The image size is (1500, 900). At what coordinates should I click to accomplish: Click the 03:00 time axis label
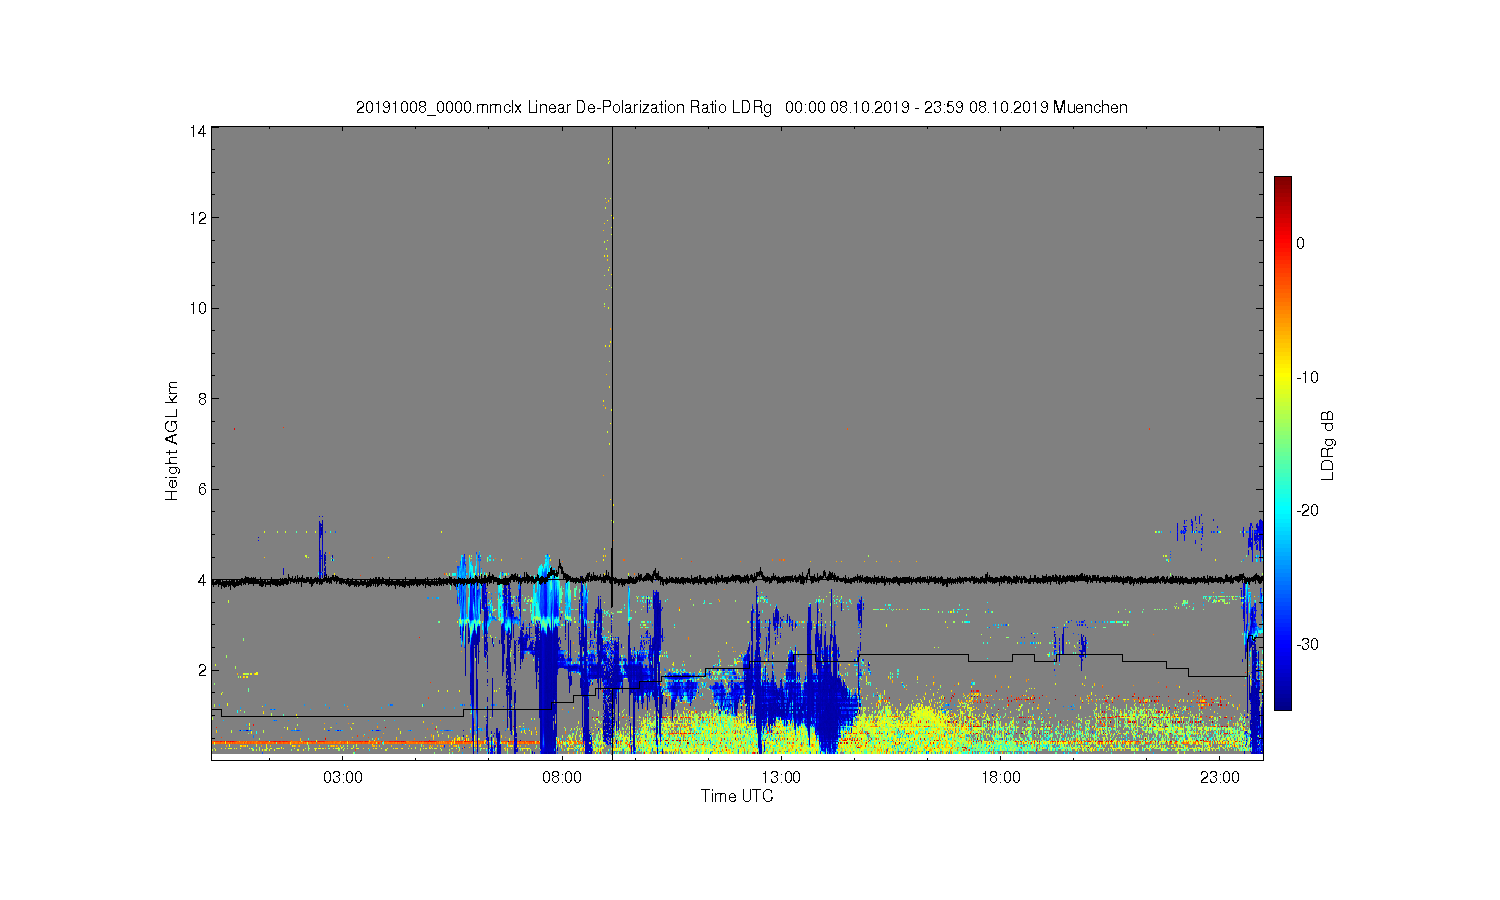pos(343,778)
